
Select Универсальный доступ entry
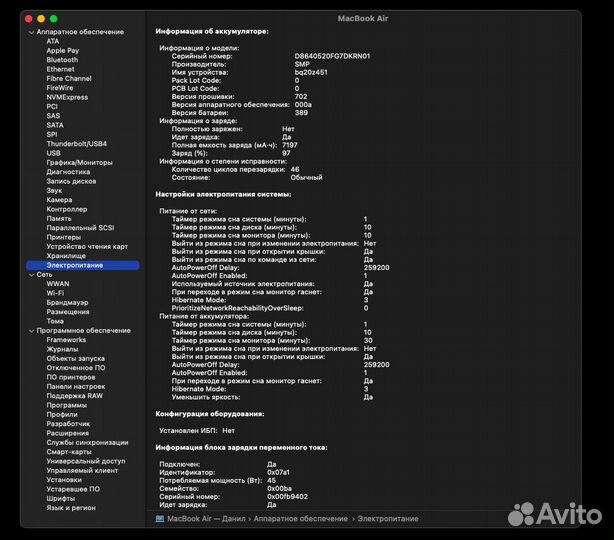click(x=86, y=461)
